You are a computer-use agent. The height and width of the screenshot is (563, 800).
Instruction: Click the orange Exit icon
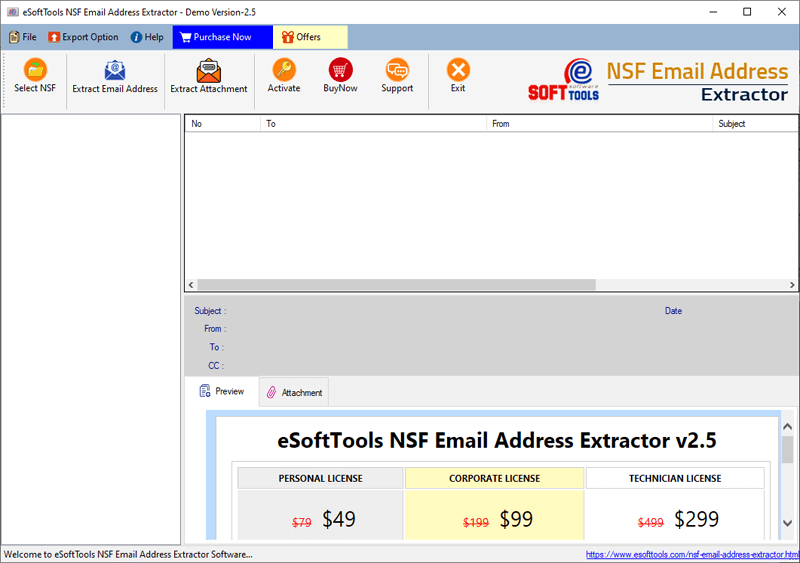(x=458, y=69)
